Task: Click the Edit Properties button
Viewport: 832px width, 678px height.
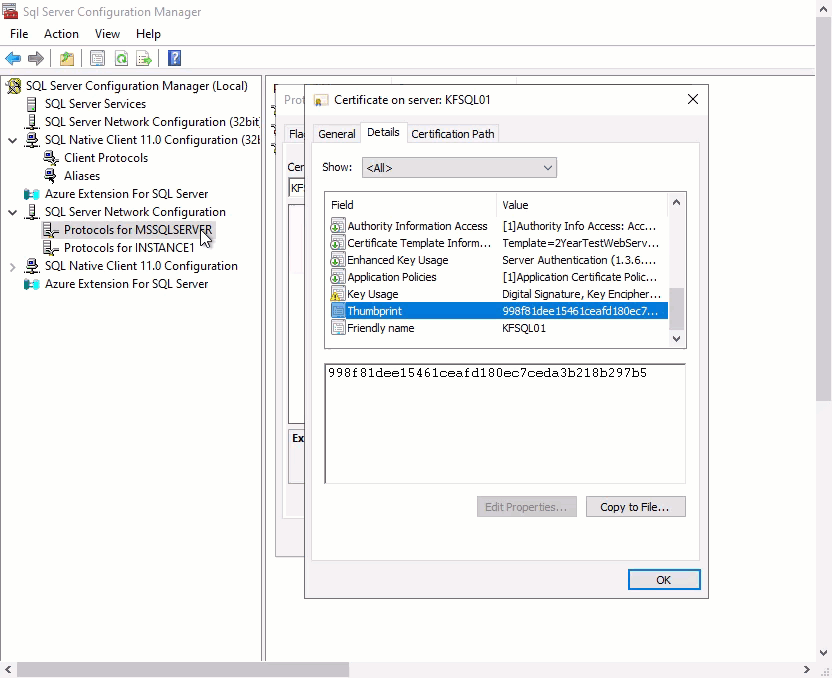Action: (x=525, y=507)
